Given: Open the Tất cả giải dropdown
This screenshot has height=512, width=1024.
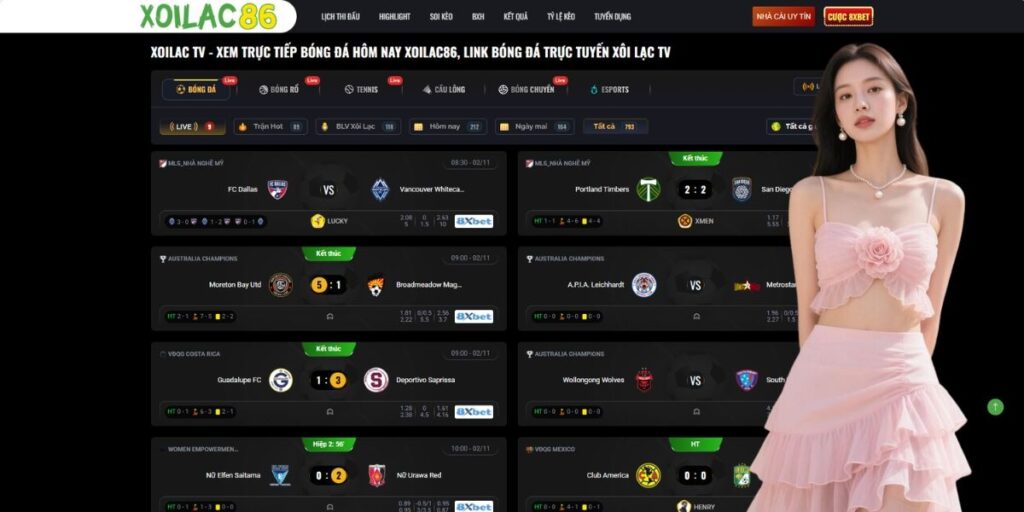Looking at the screenshot, I should click(x=792, y=127).
